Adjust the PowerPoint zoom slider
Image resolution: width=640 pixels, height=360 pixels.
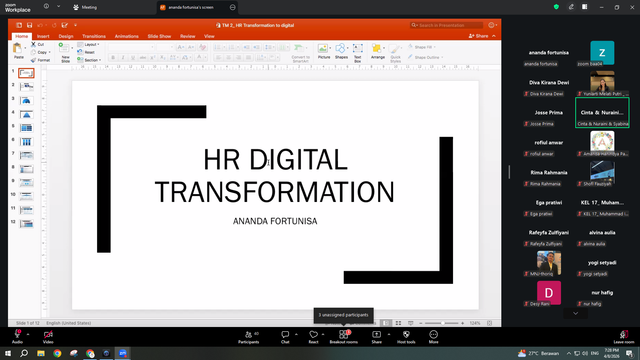click(x=442, y=323)
